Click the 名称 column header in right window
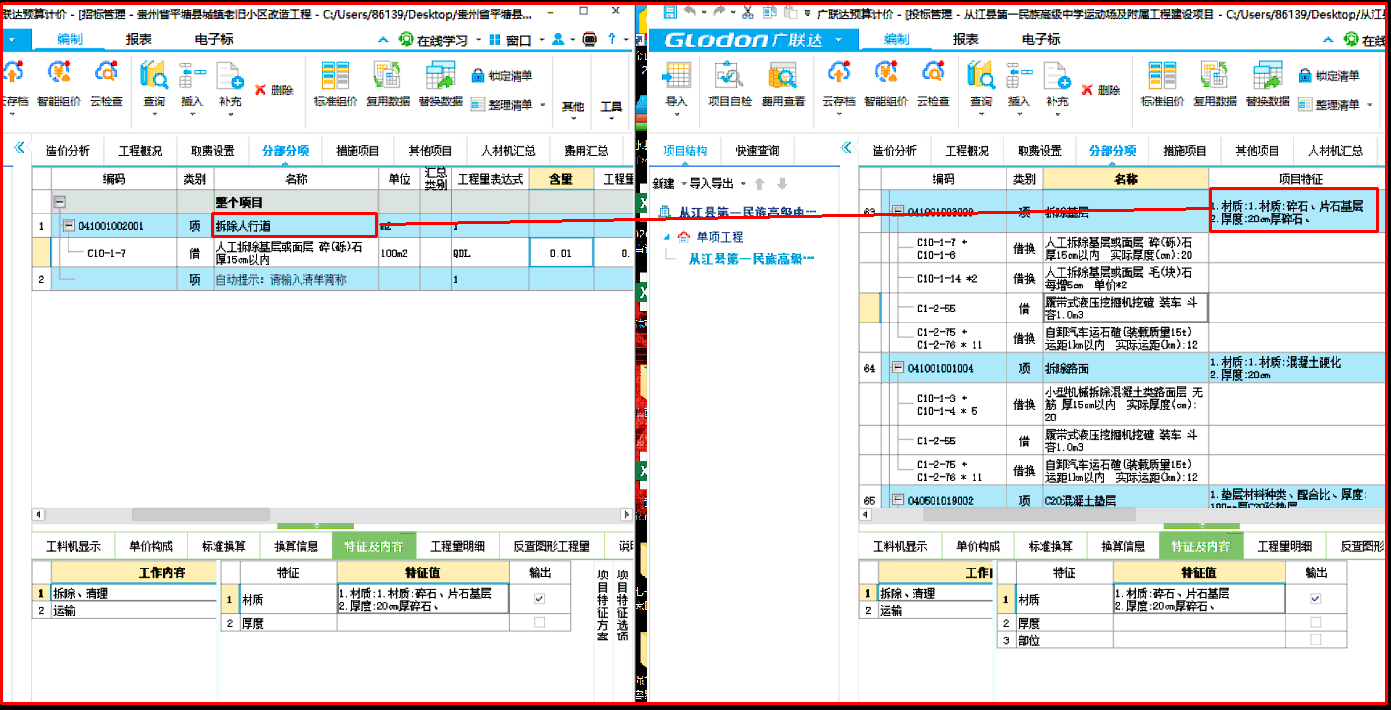Viewport: 1391px width, 710px height. pos(1125,179)
